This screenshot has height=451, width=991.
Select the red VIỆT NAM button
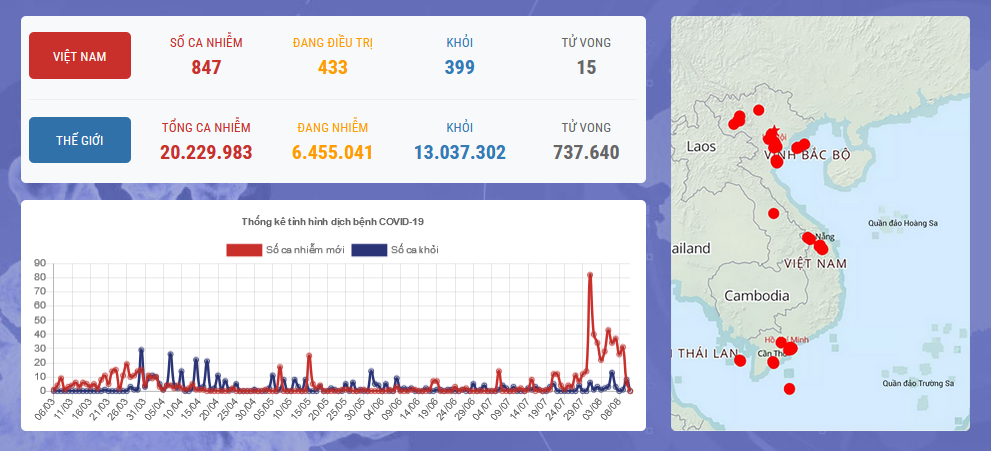[80, 56]
